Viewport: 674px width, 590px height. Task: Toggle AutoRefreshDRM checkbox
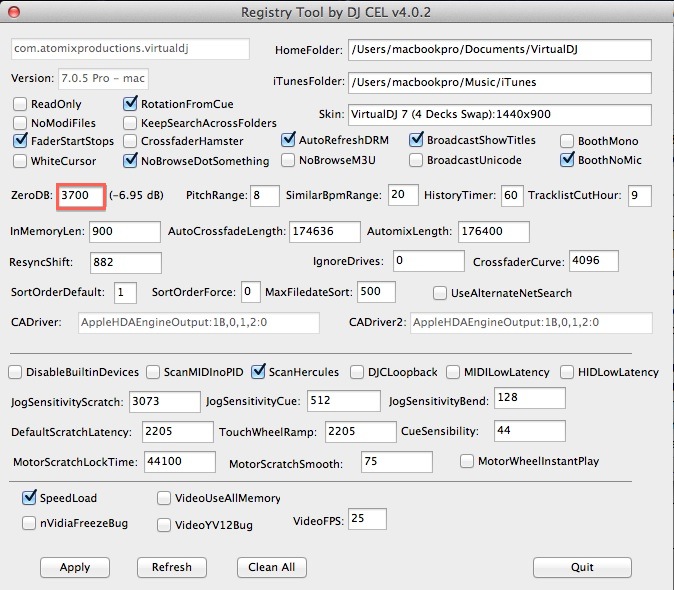click(288, 140)
